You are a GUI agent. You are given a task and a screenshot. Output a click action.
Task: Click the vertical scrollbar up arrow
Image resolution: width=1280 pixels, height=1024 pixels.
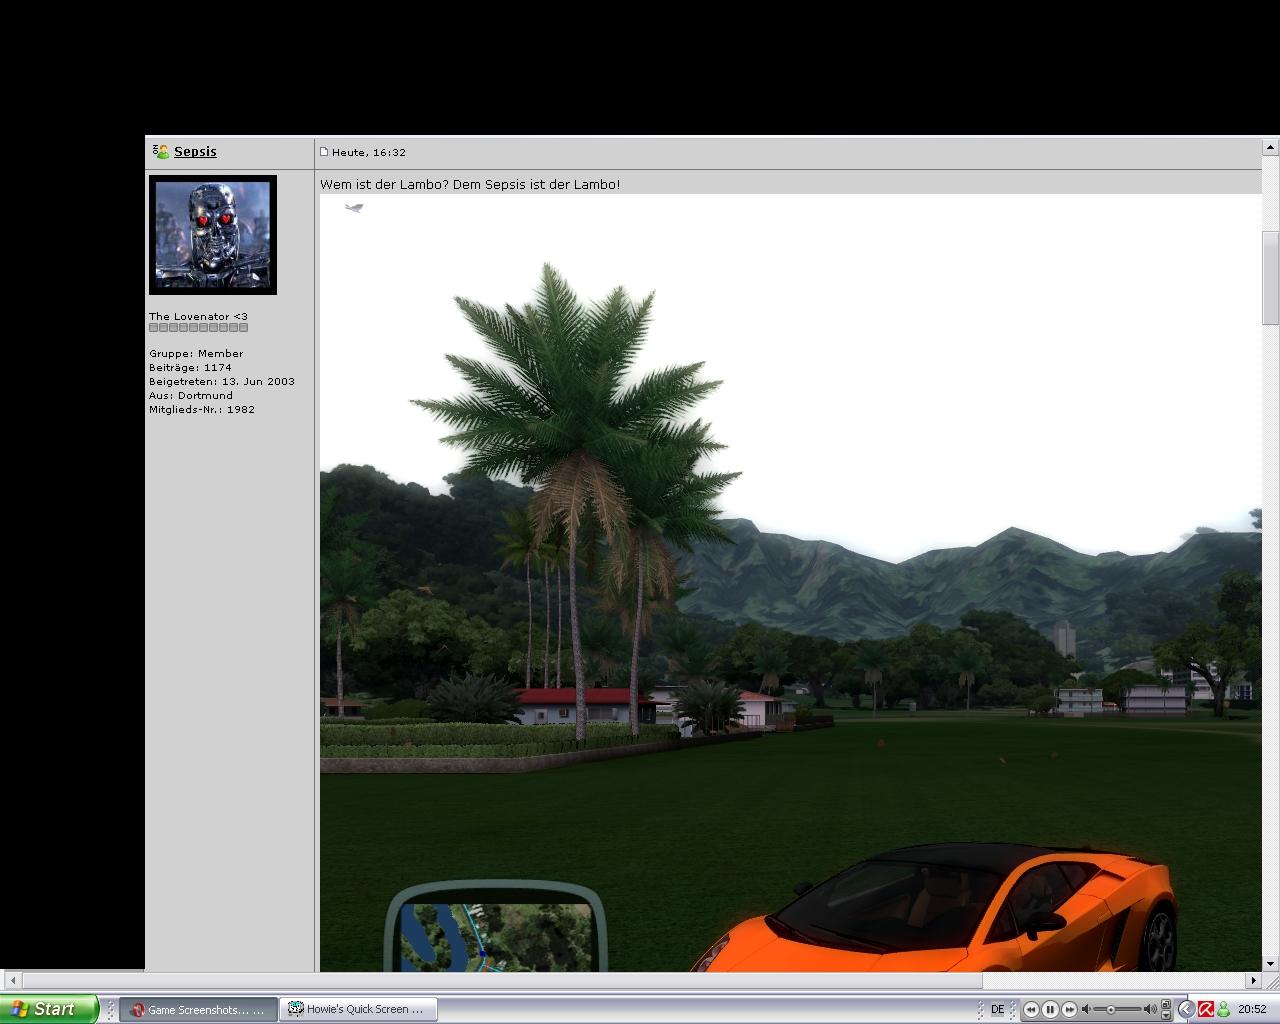click(x=1270, y=147)
